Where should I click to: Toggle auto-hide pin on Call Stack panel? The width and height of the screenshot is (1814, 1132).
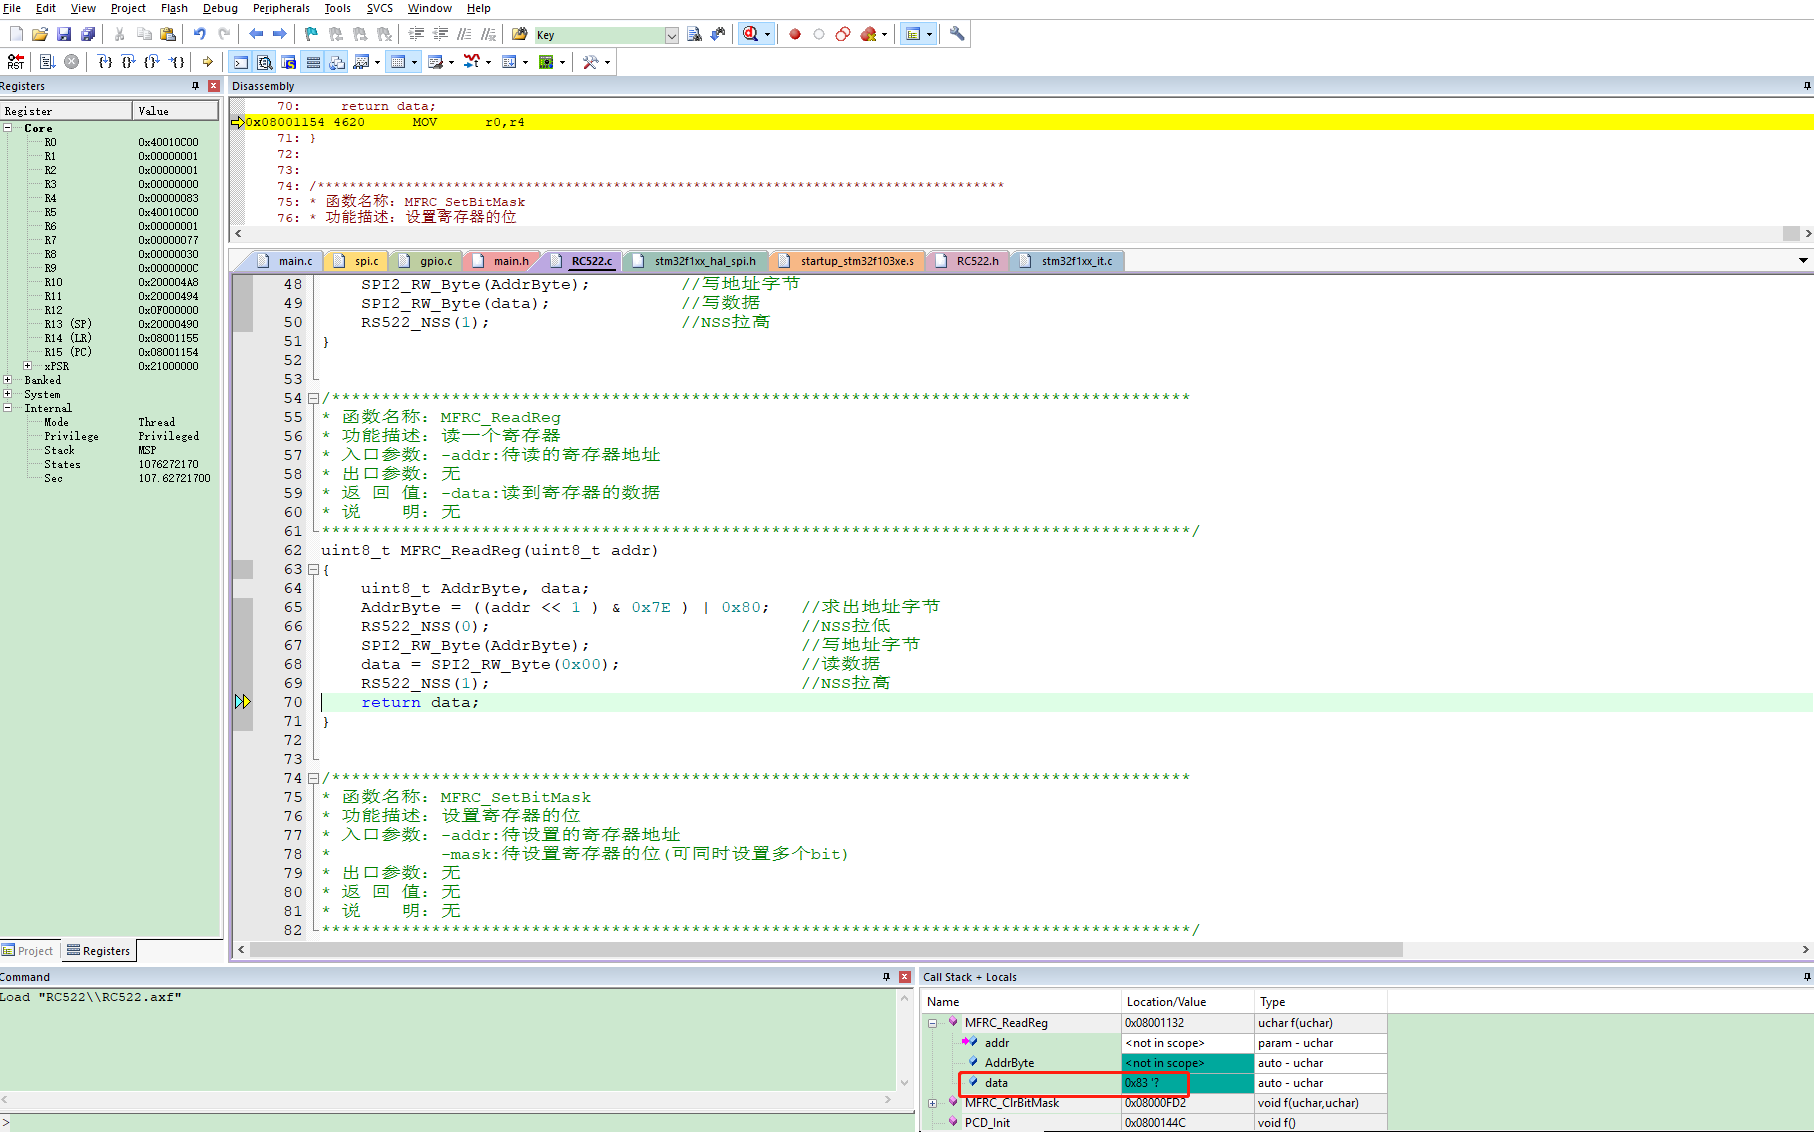pos(1806,977)
